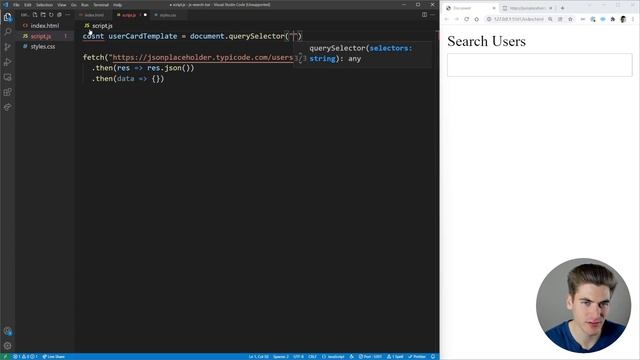Image resolution: width=640 pixels, height=360 pixels.
Task: Open the Help menu
Action: pos(118,5)
